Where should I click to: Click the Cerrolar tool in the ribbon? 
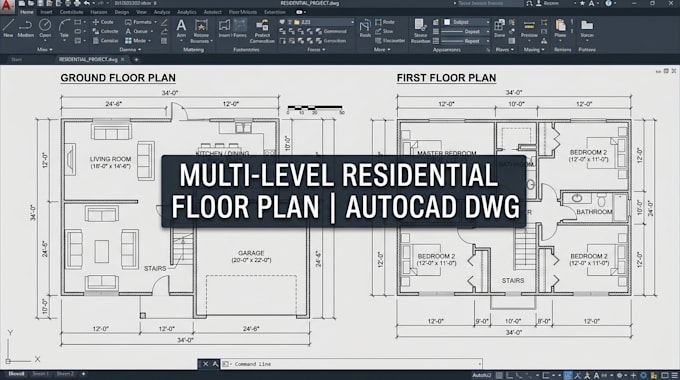(x=105, y=41)
